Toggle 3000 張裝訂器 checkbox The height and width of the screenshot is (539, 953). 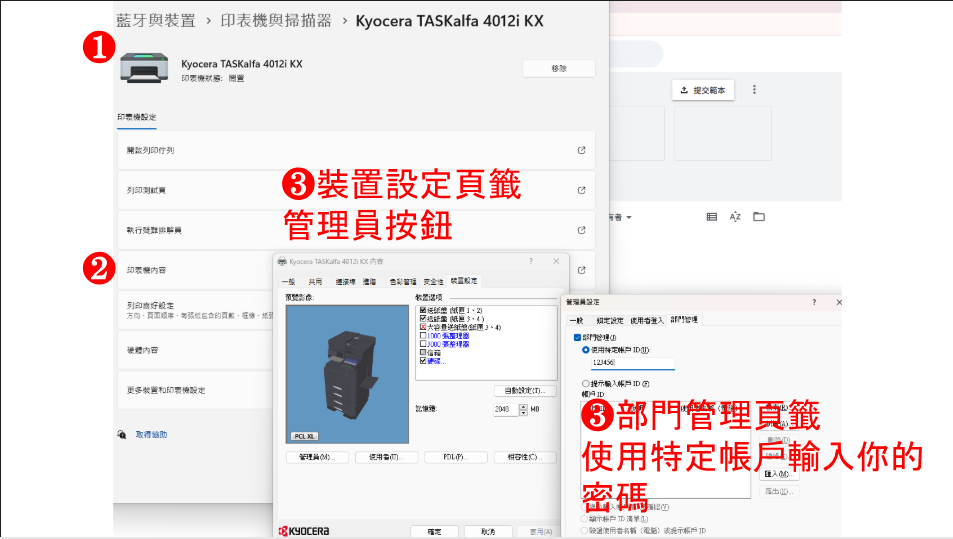pyautogui.click(x=423, y=344)
